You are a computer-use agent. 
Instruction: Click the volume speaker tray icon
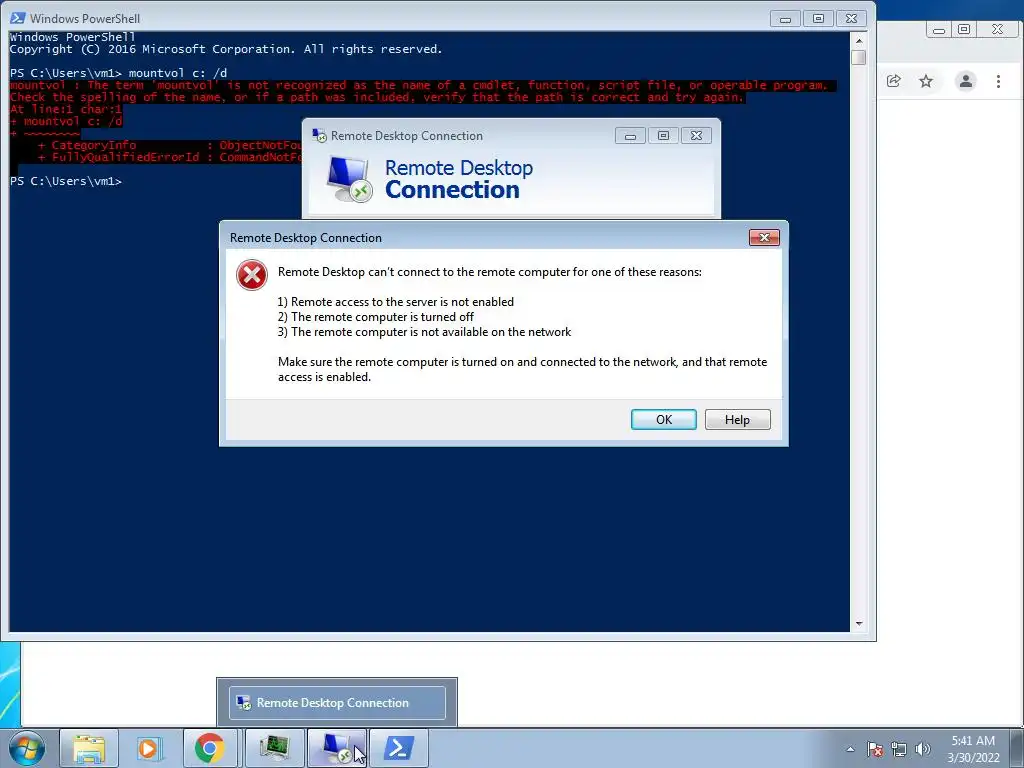coord(922,749)
